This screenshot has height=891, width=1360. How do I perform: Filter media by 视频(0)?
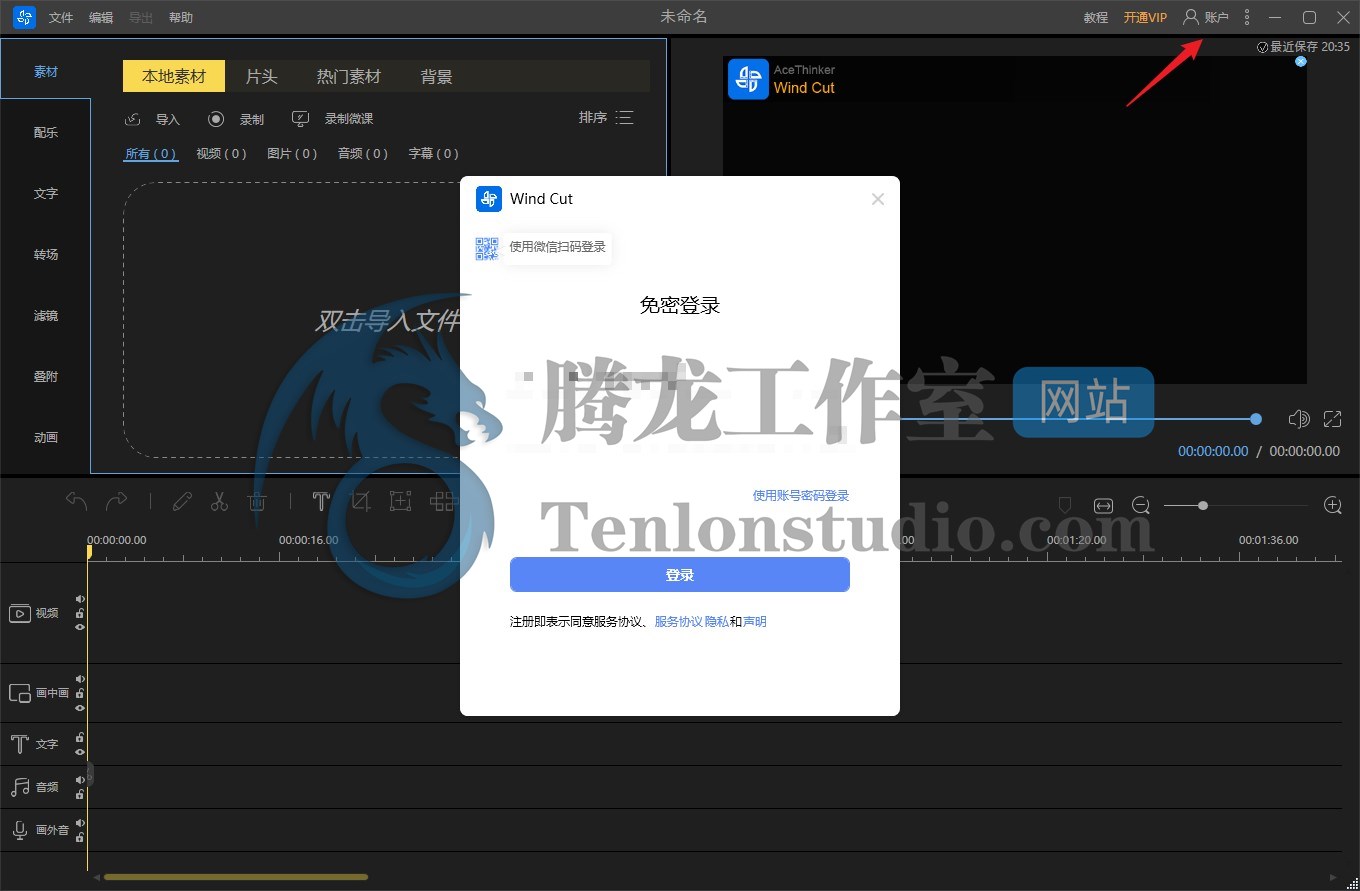pos(222,154)
